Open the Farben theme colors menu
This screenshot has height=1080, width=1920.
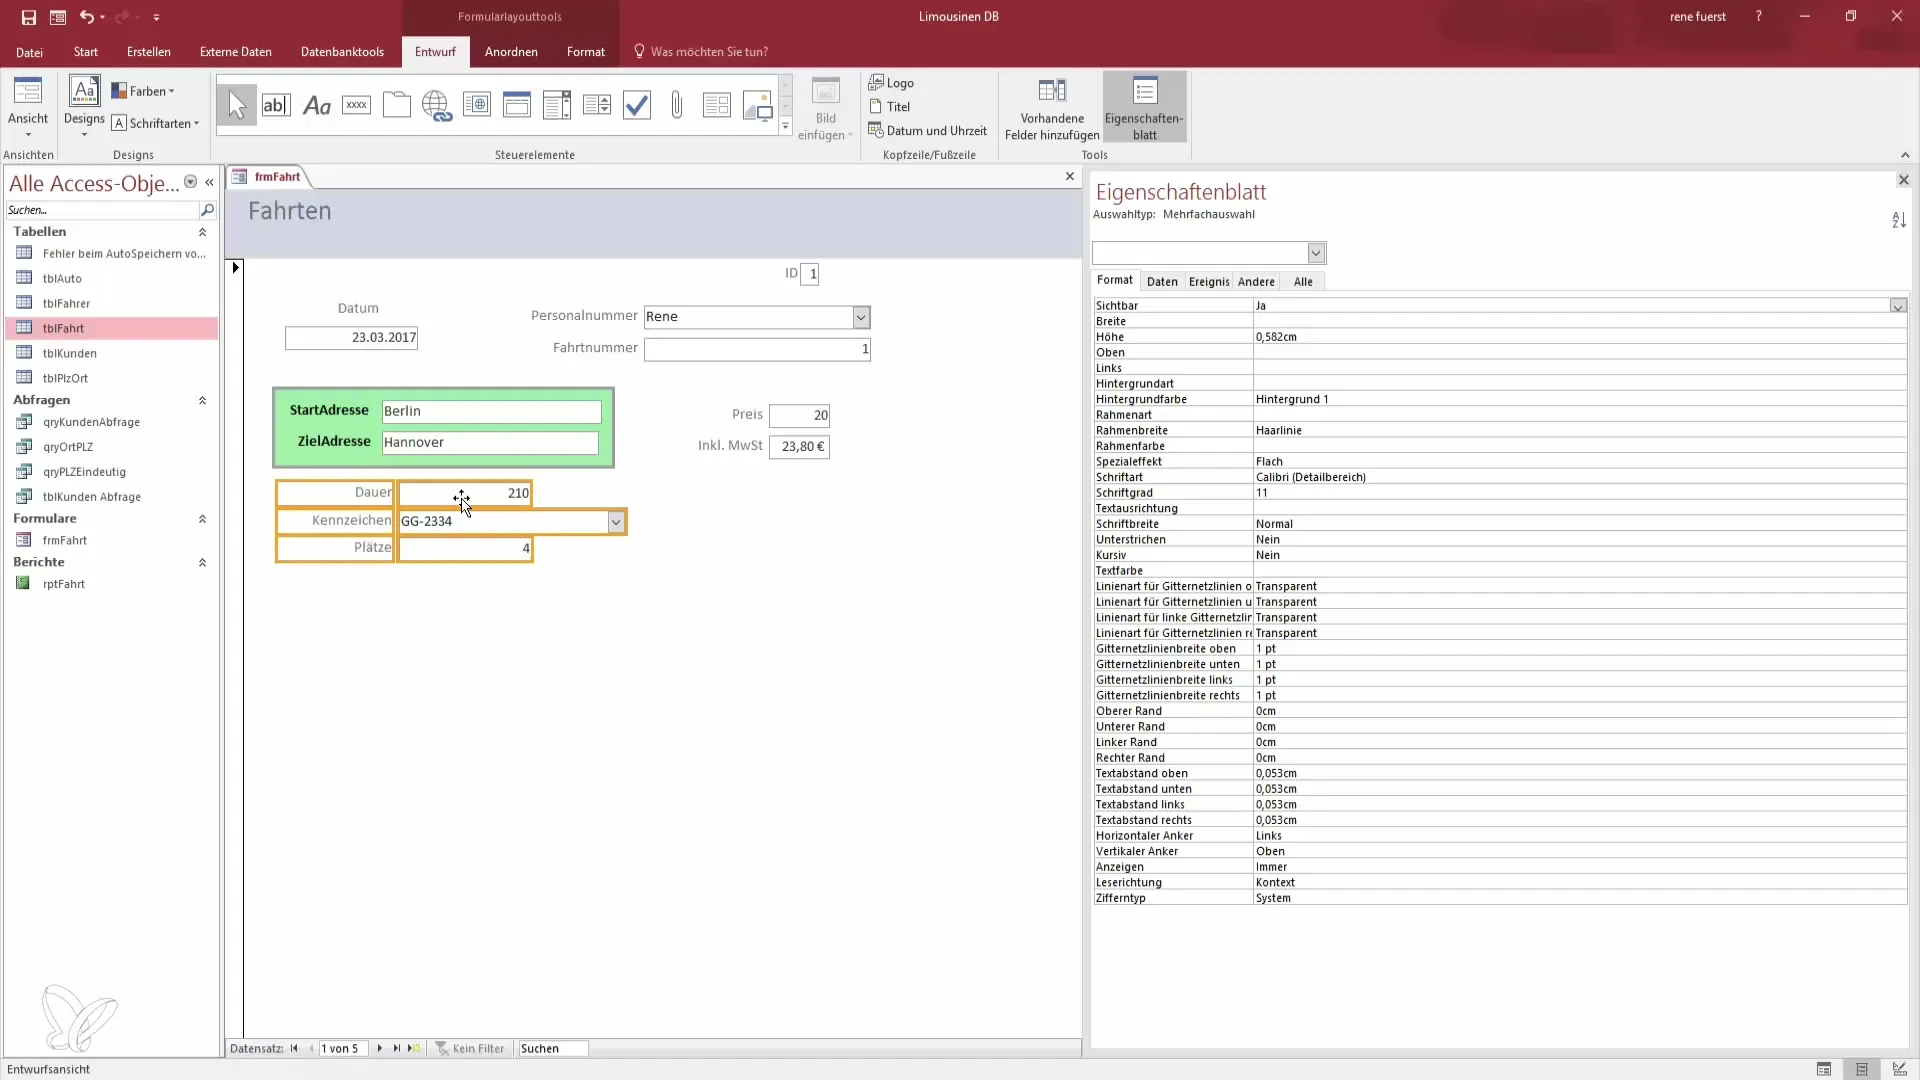(143, 91)
